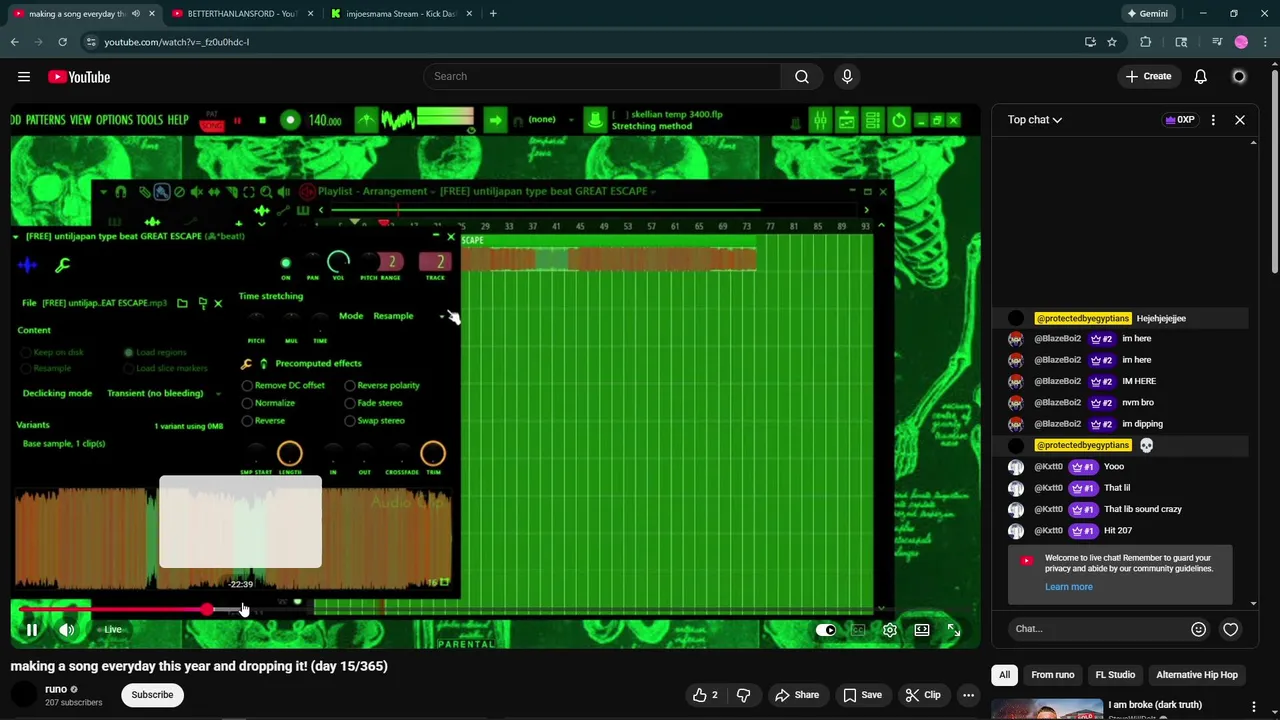The width and height of the screenshot is (1280, 720).
Task: Click blue waveform icon in sample window
Action: (x=27, y=265)
